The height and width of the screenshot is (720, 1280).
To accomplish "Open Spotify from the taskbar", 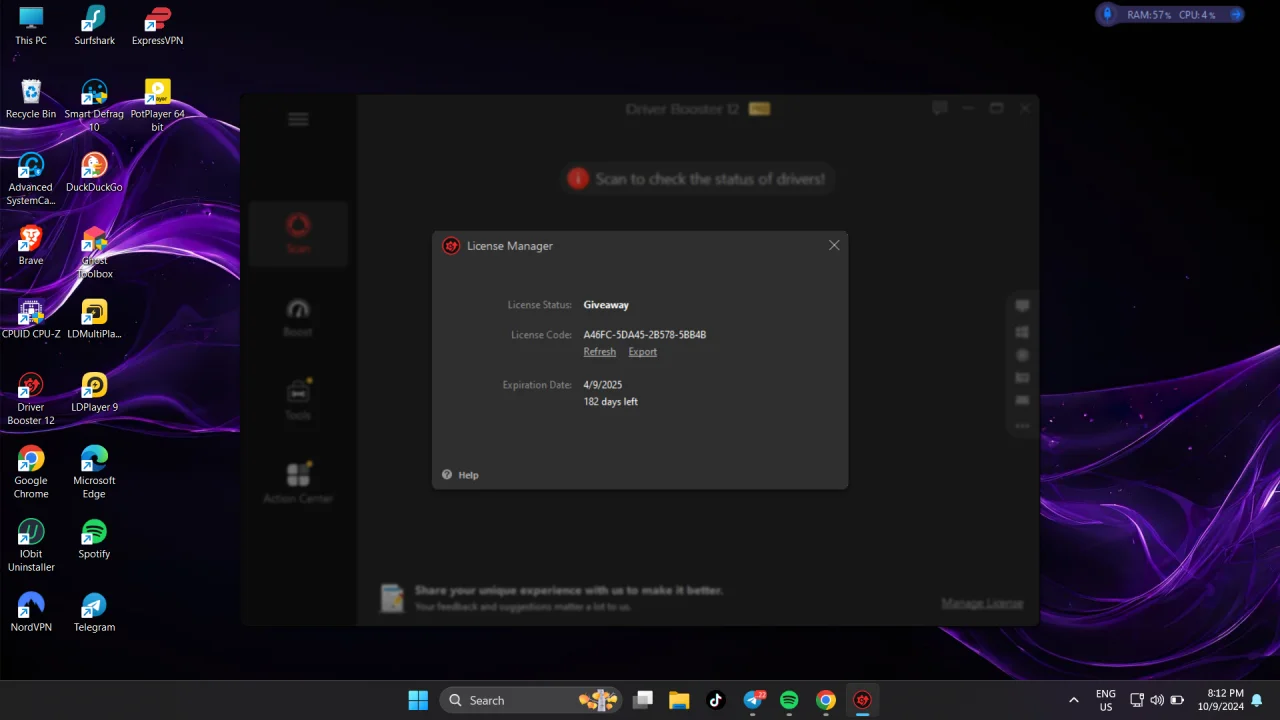I will click(x=789, y=700).
